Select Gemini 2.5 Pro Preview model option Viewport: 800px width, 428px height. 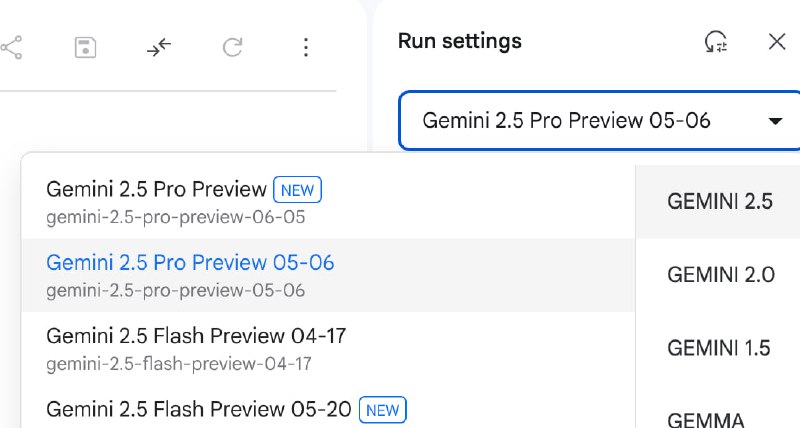point(328,202)
